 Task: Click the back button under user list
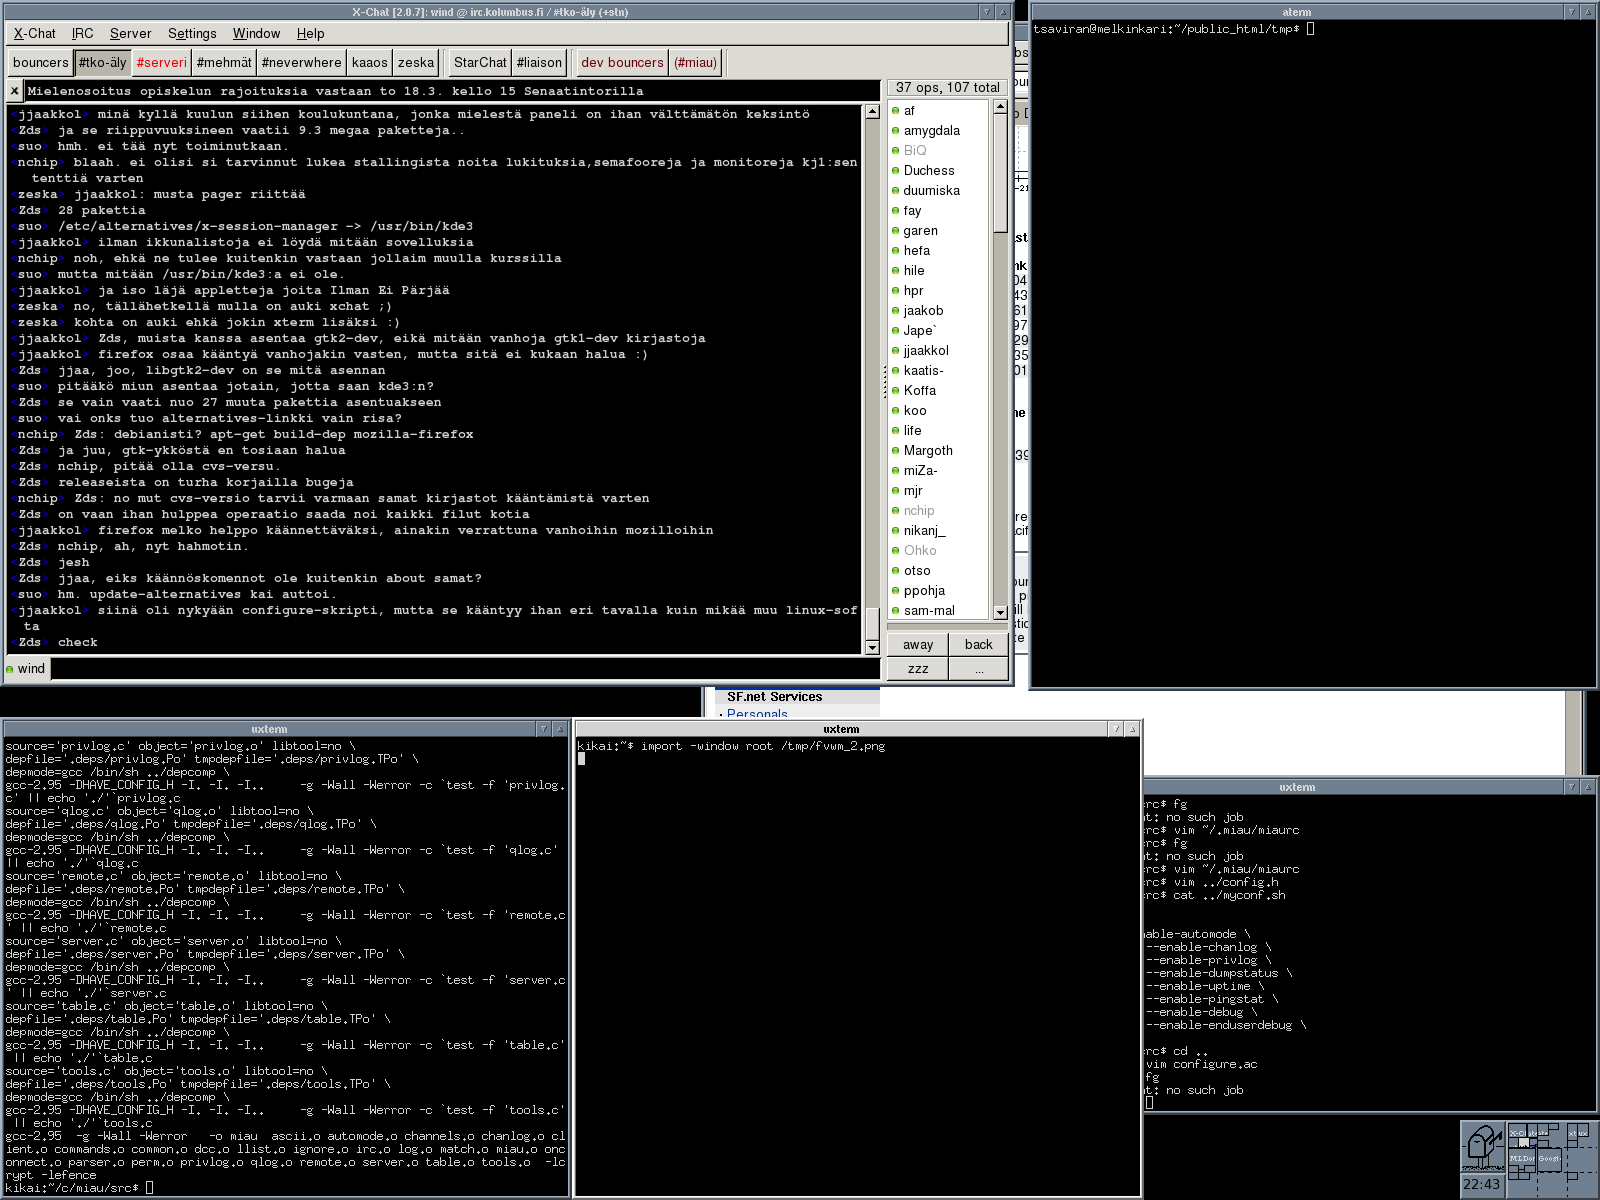[978, 645]
